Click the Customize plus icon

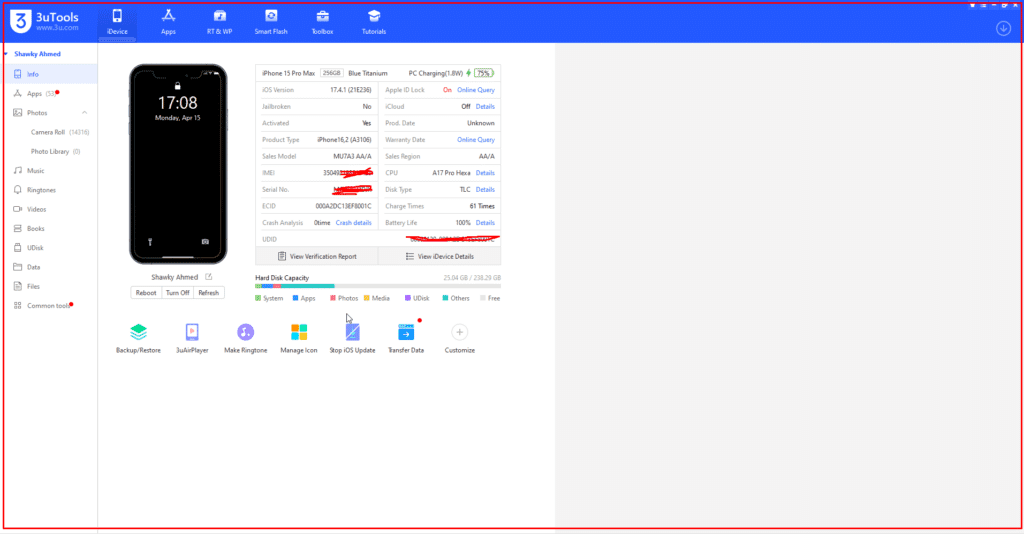tap(460, 333)
